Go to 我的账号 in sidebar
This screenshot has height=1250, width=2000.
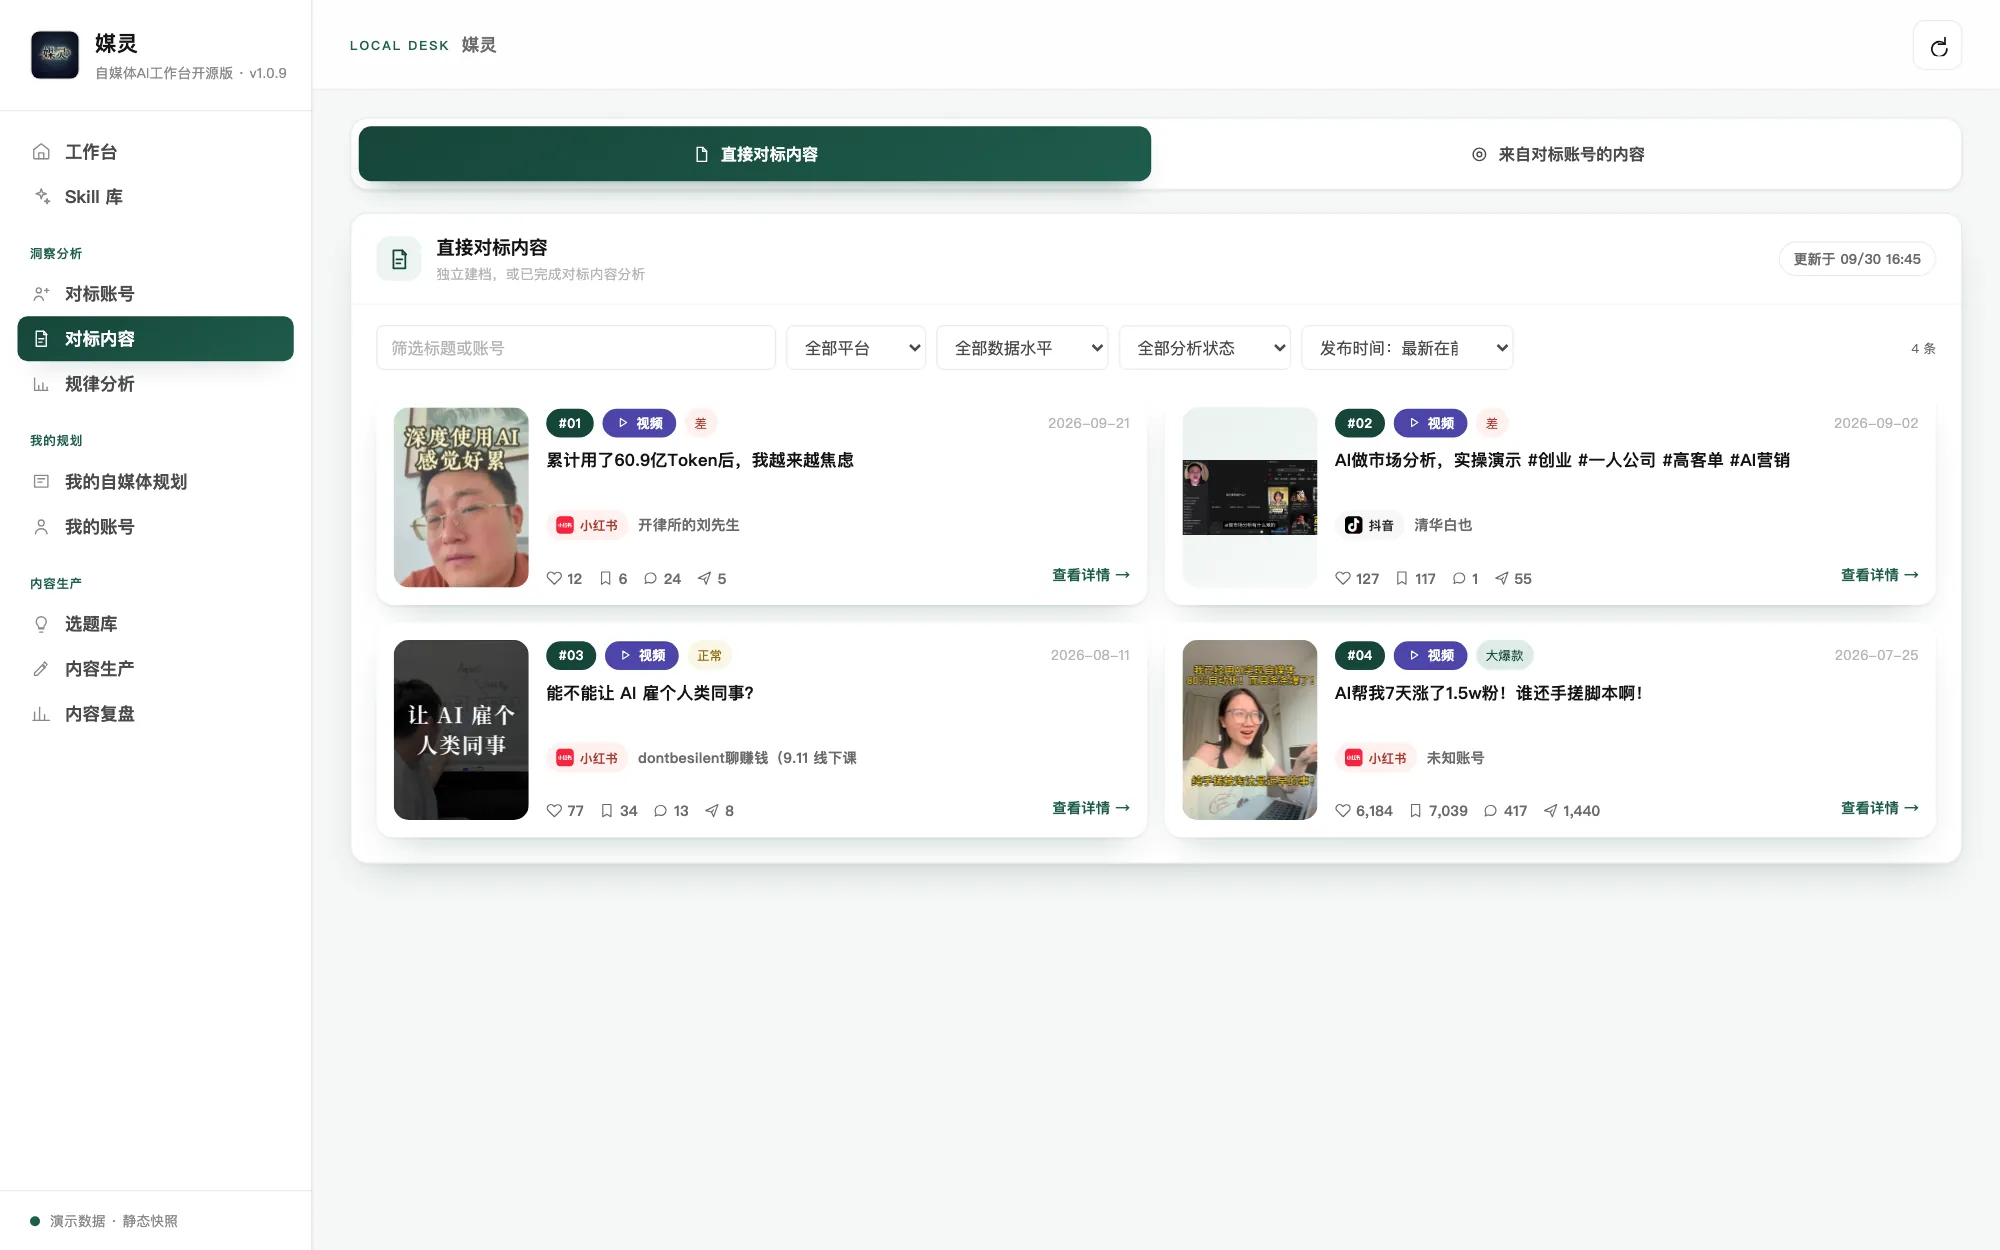pyautogui.click(x=155, y=527)
